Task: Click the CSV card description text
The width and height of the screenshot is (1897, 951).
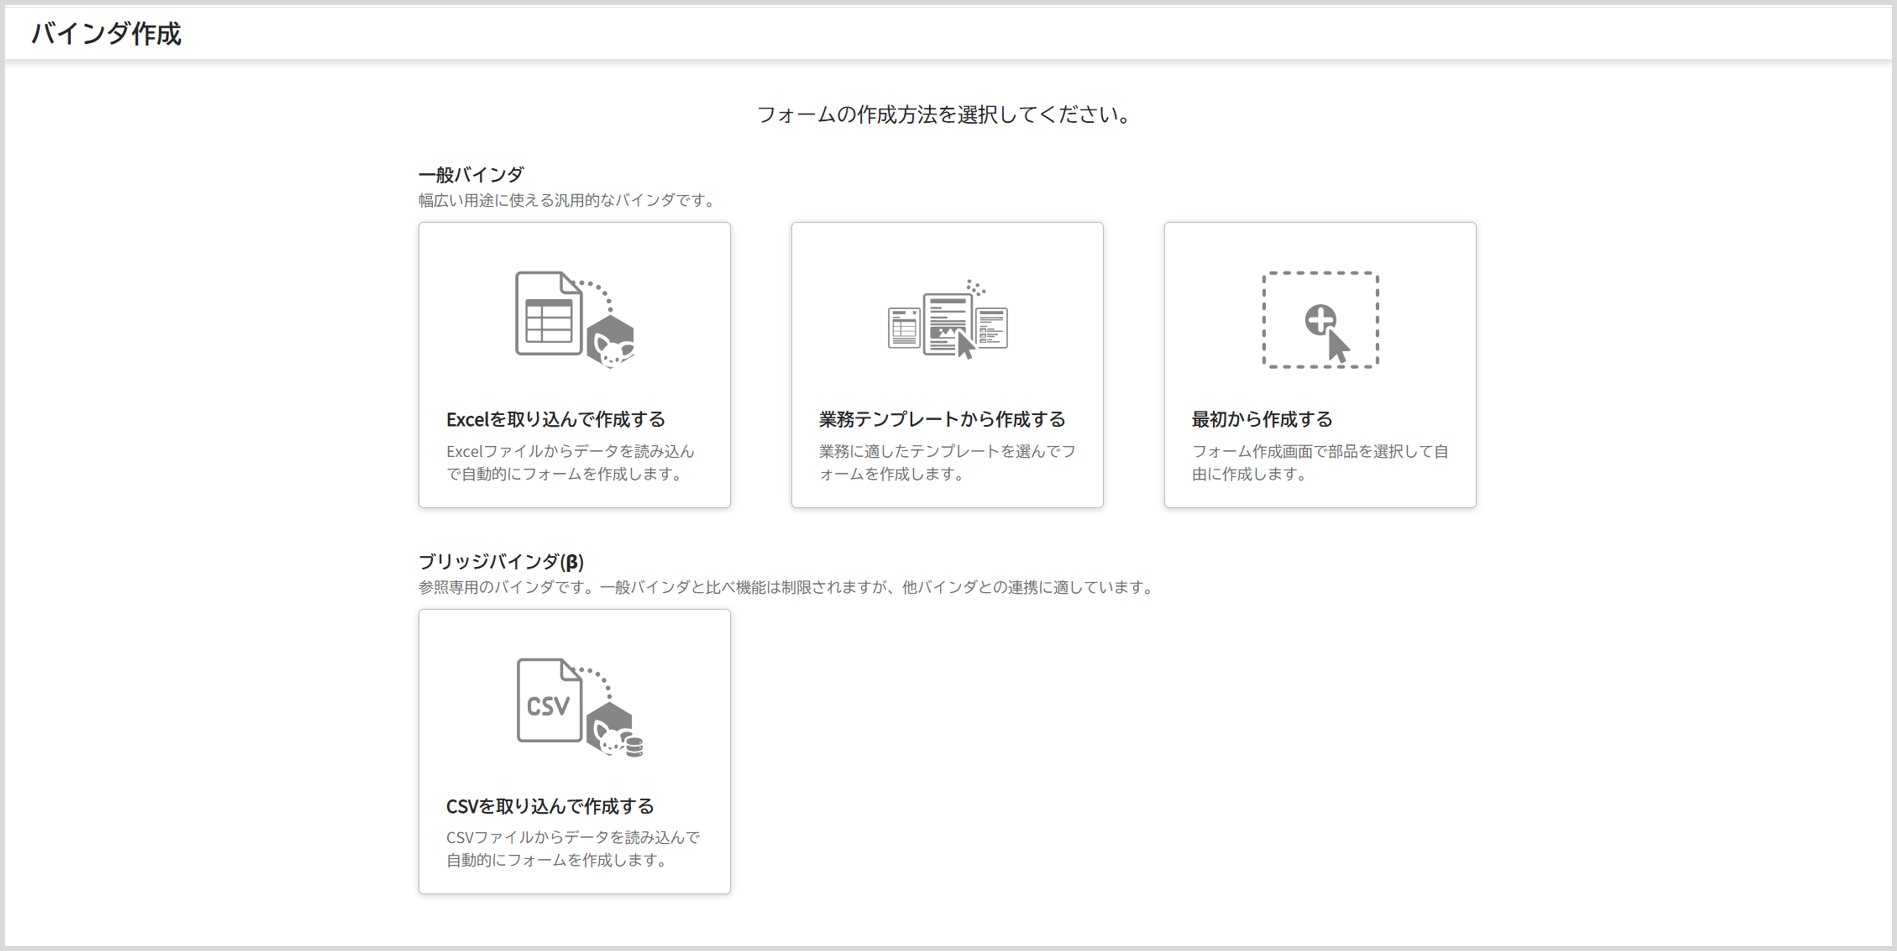Action: [572, 848]
